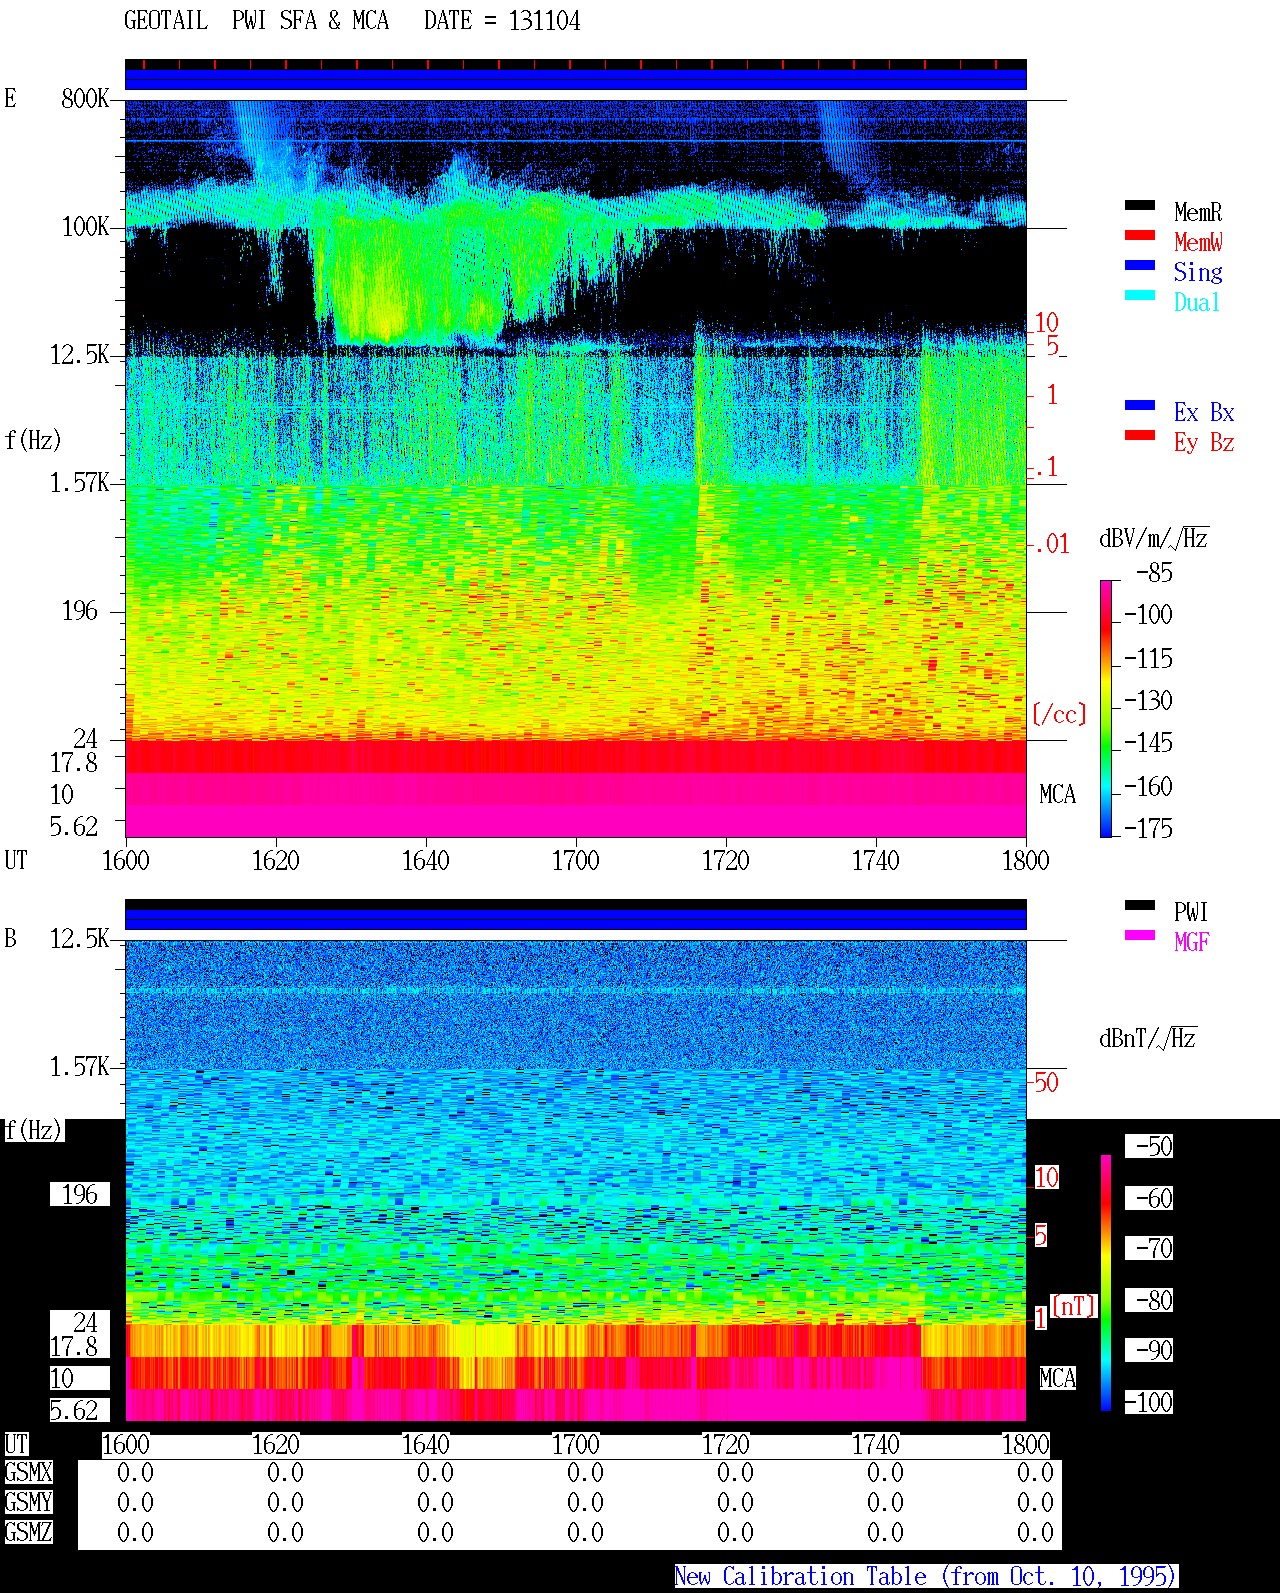Click the MemR legend label
Viewport: 1280px width, 1593px height.
pyautogui.click(x=1198, y=212)
